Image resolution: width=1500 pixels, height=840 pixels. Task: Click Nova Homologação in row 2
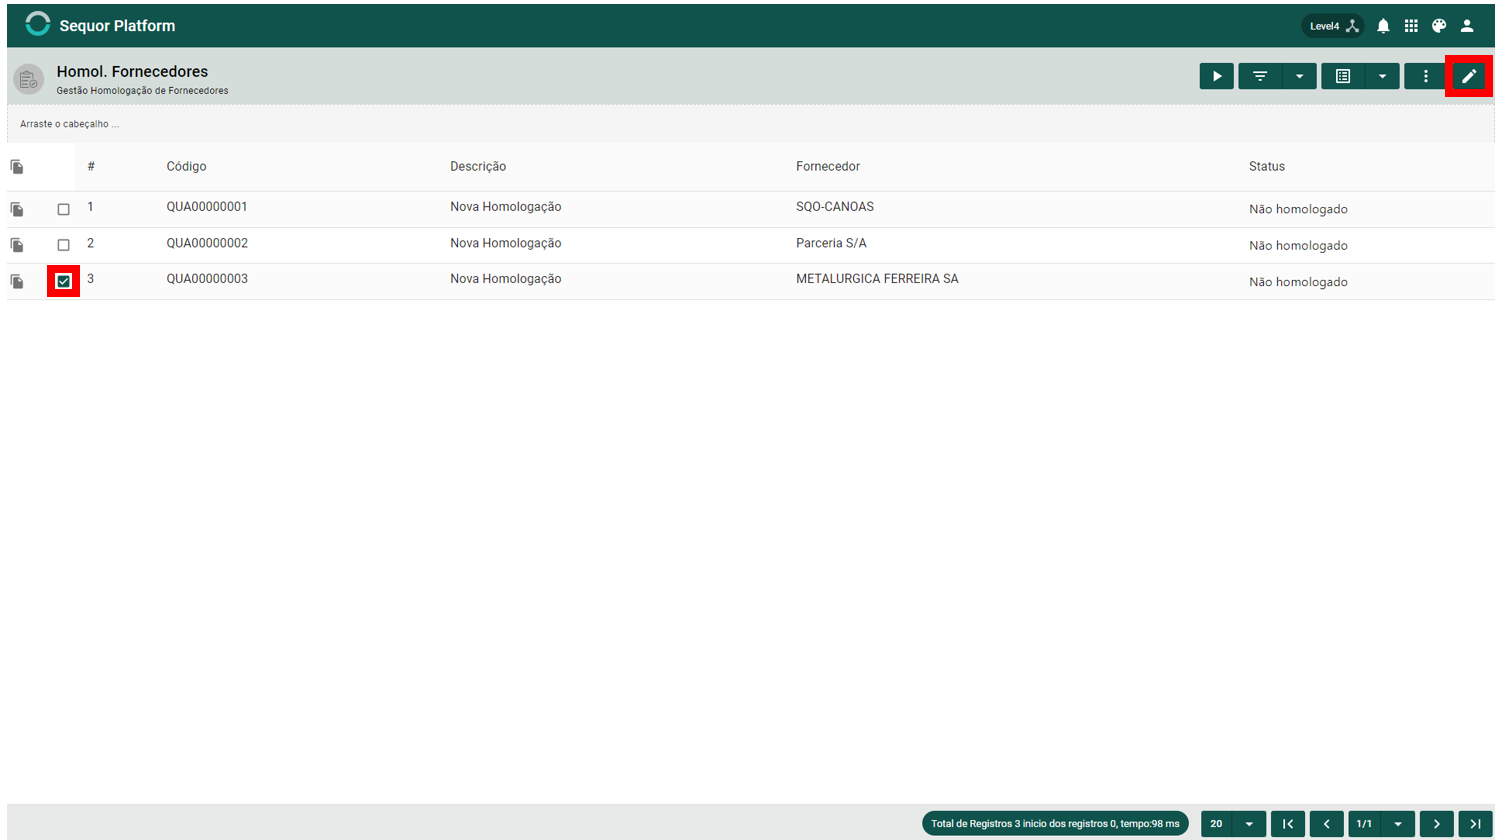(506, 243)
